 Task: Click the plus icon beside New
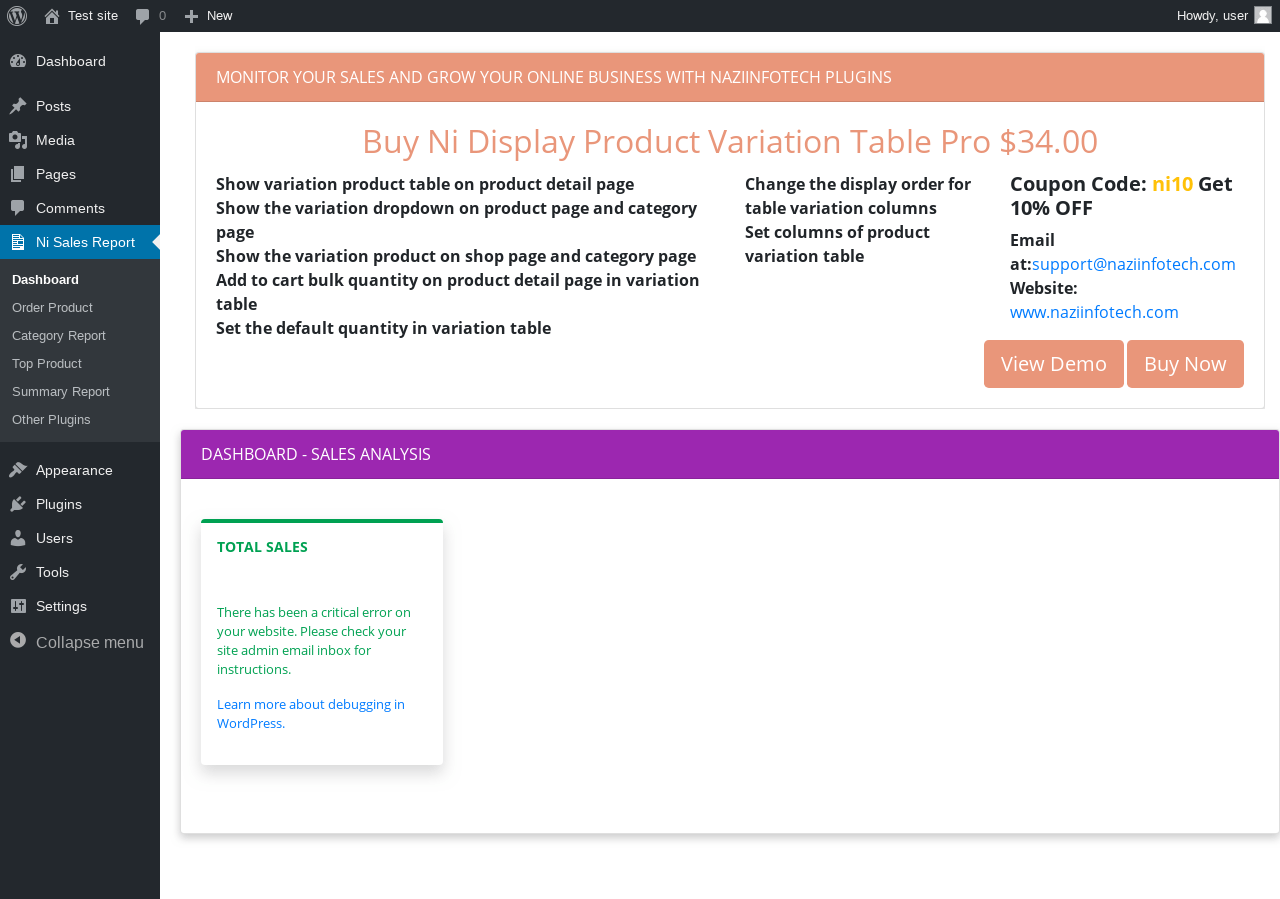click(x=192, y=16)
